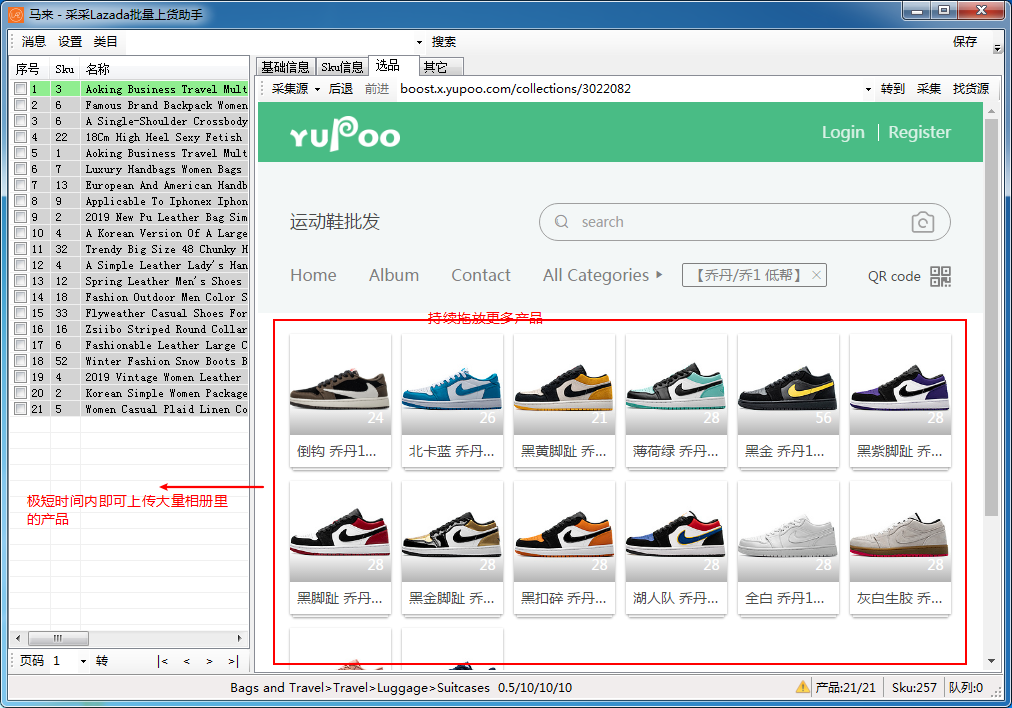Sort by the 名称 column header
The width and height of the screenshot is (1012, 708).
165,69
